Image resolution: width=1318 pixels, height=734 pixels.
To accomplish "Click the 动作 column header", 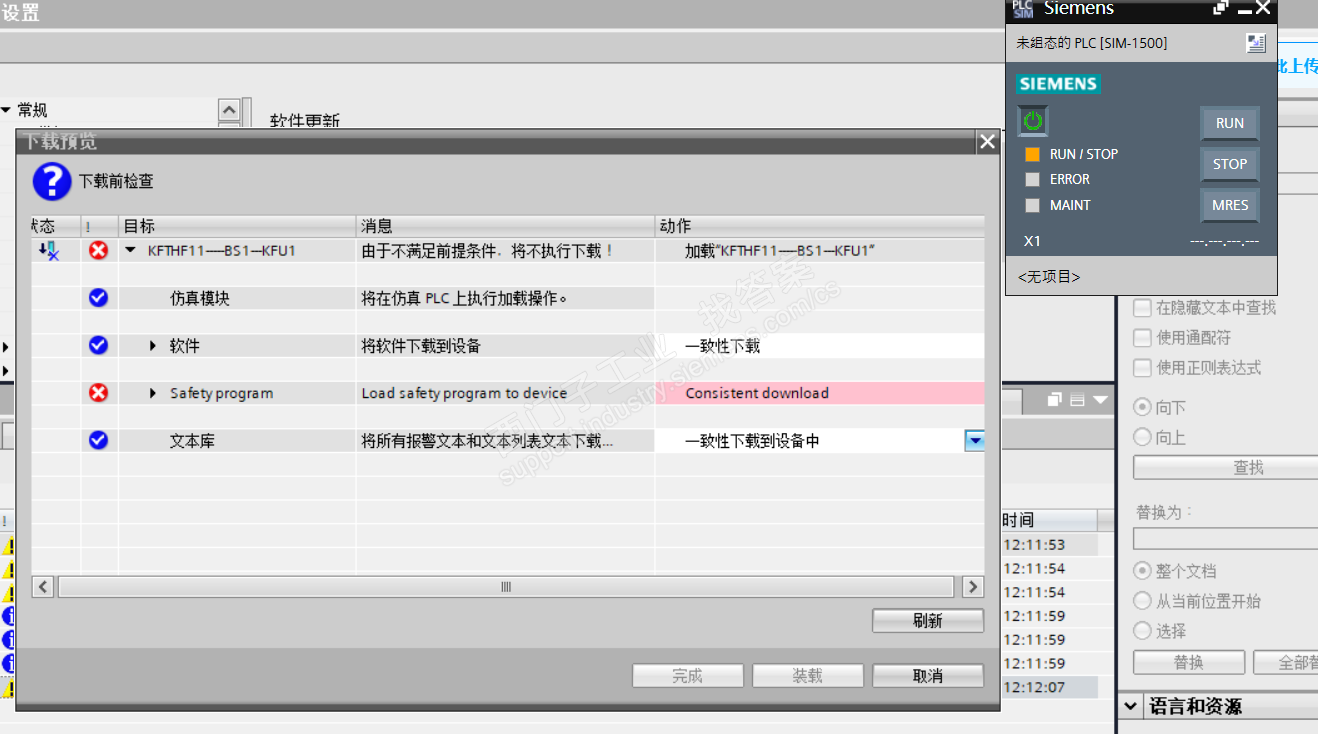I will pos(820,226).
